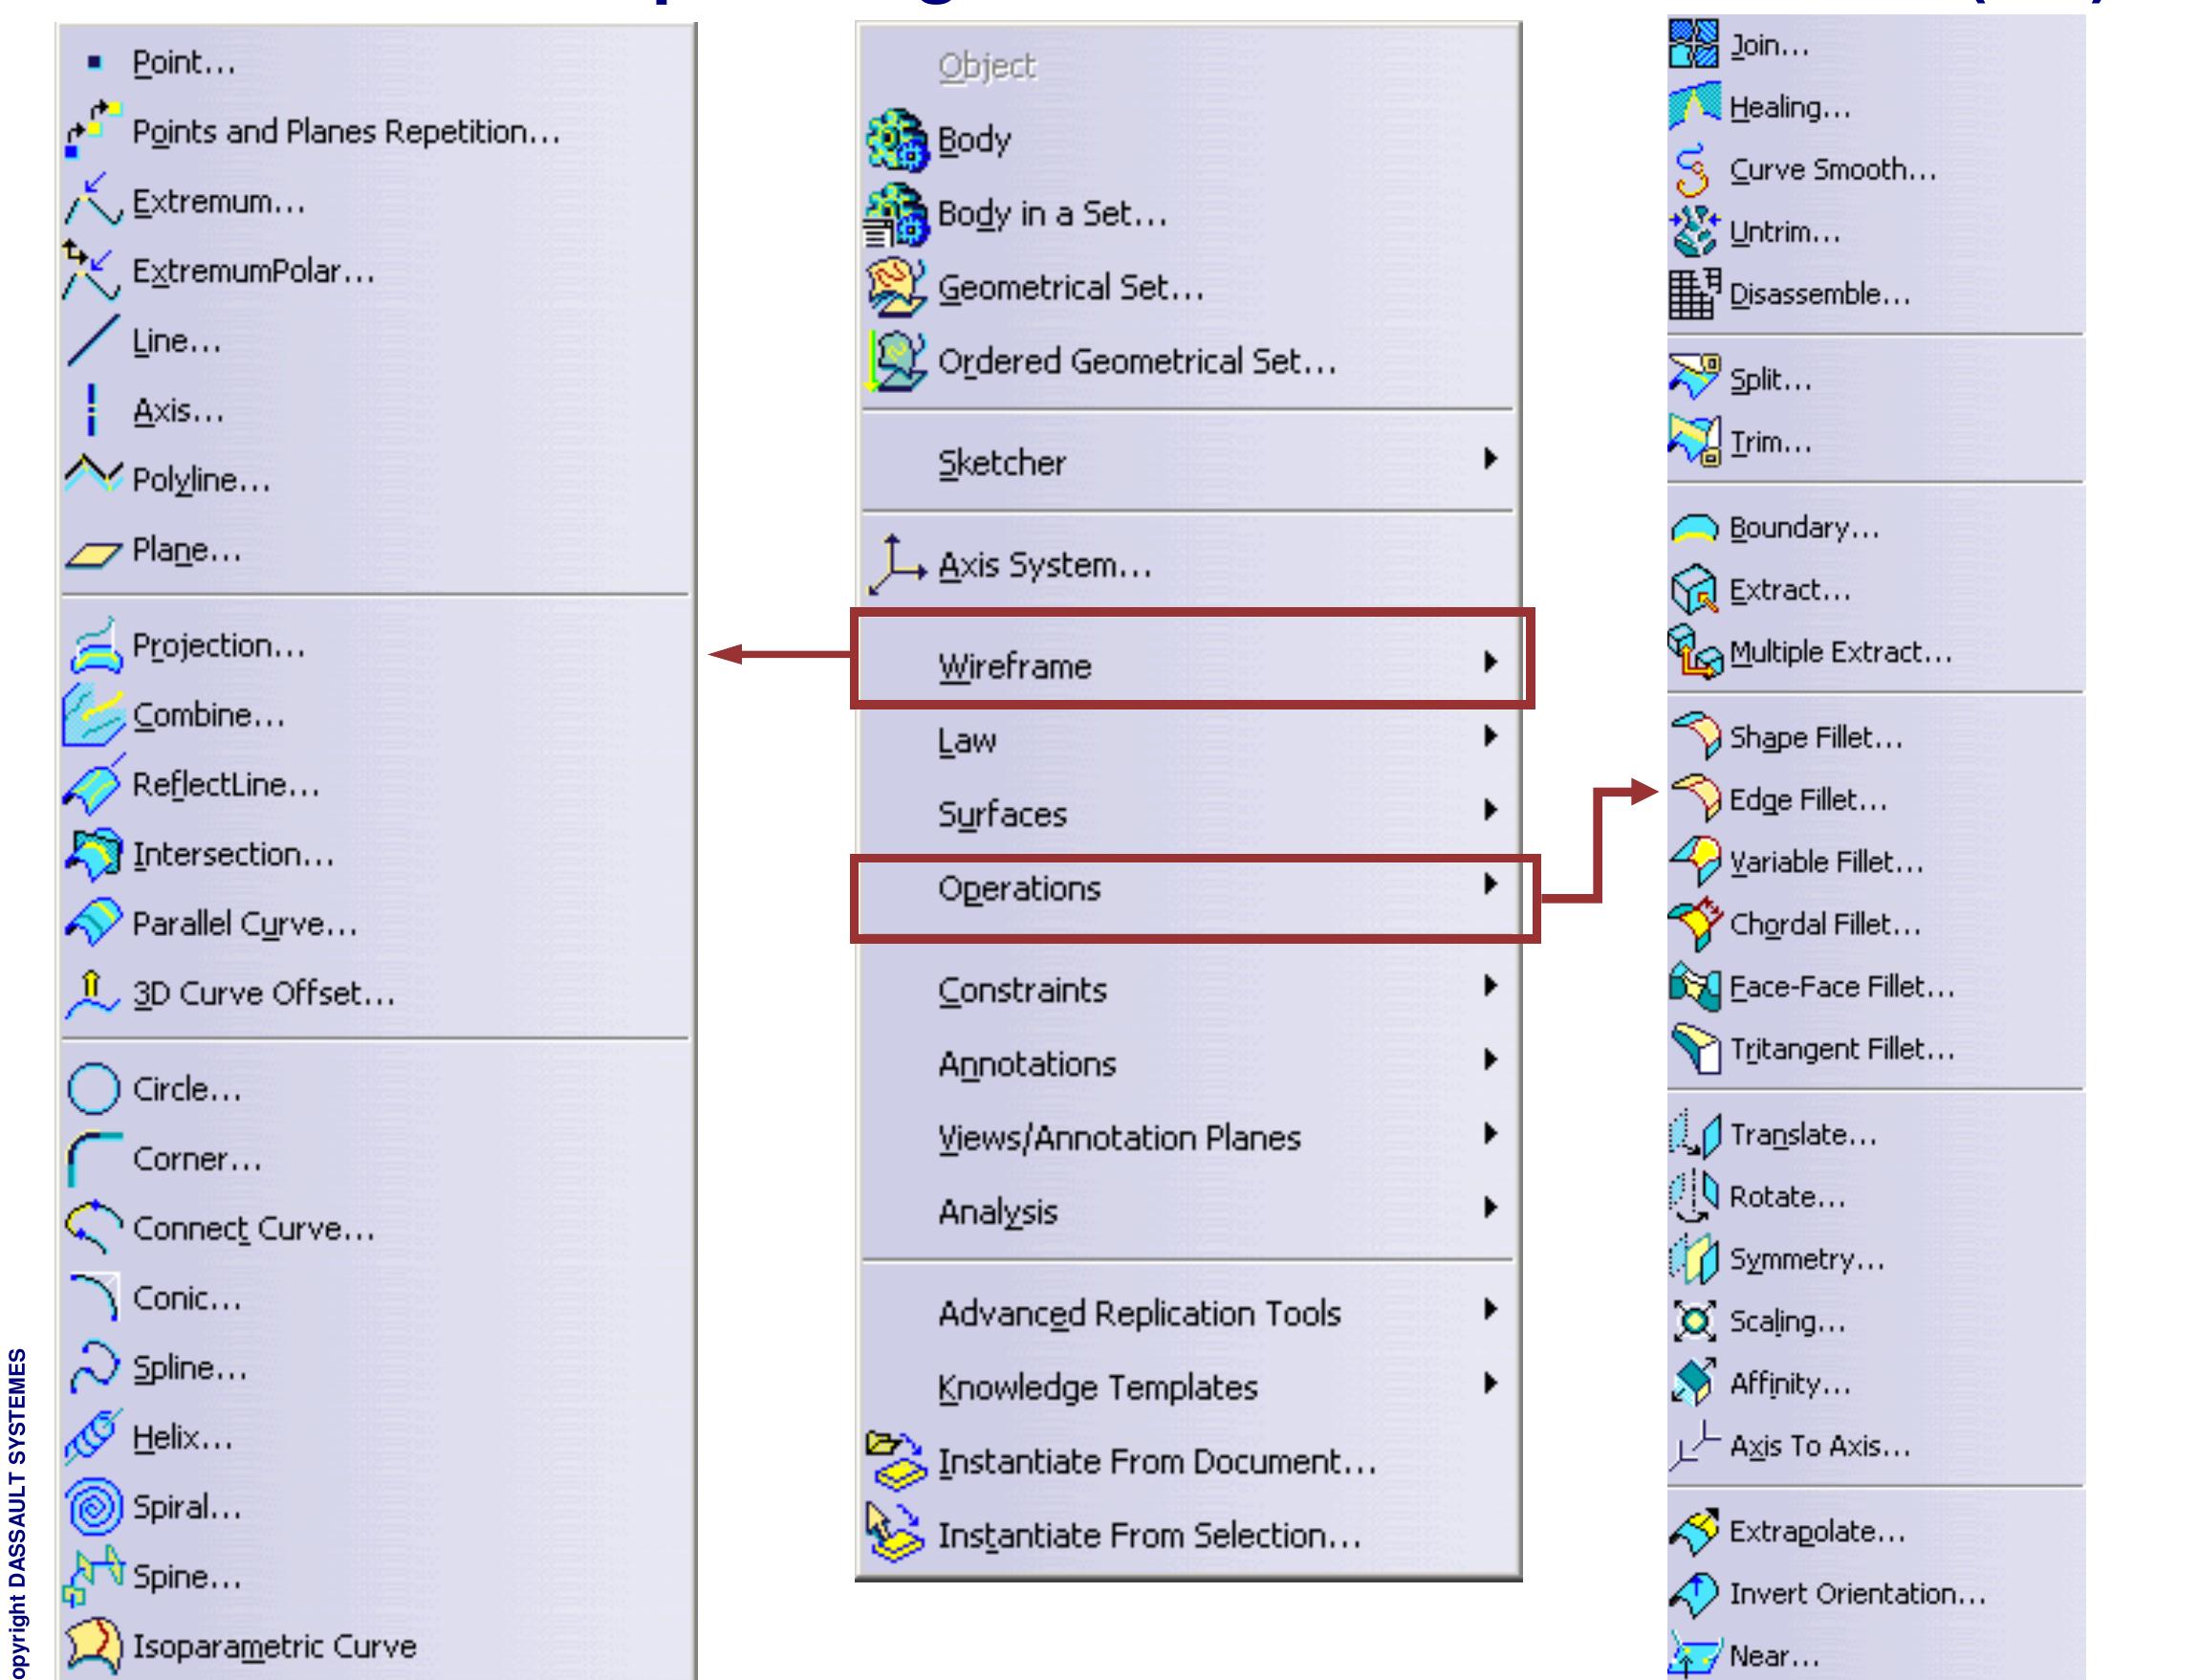2199x1680 pixels.
Task: Click the Intersection wireframe icon
Action: coord(93,855)
